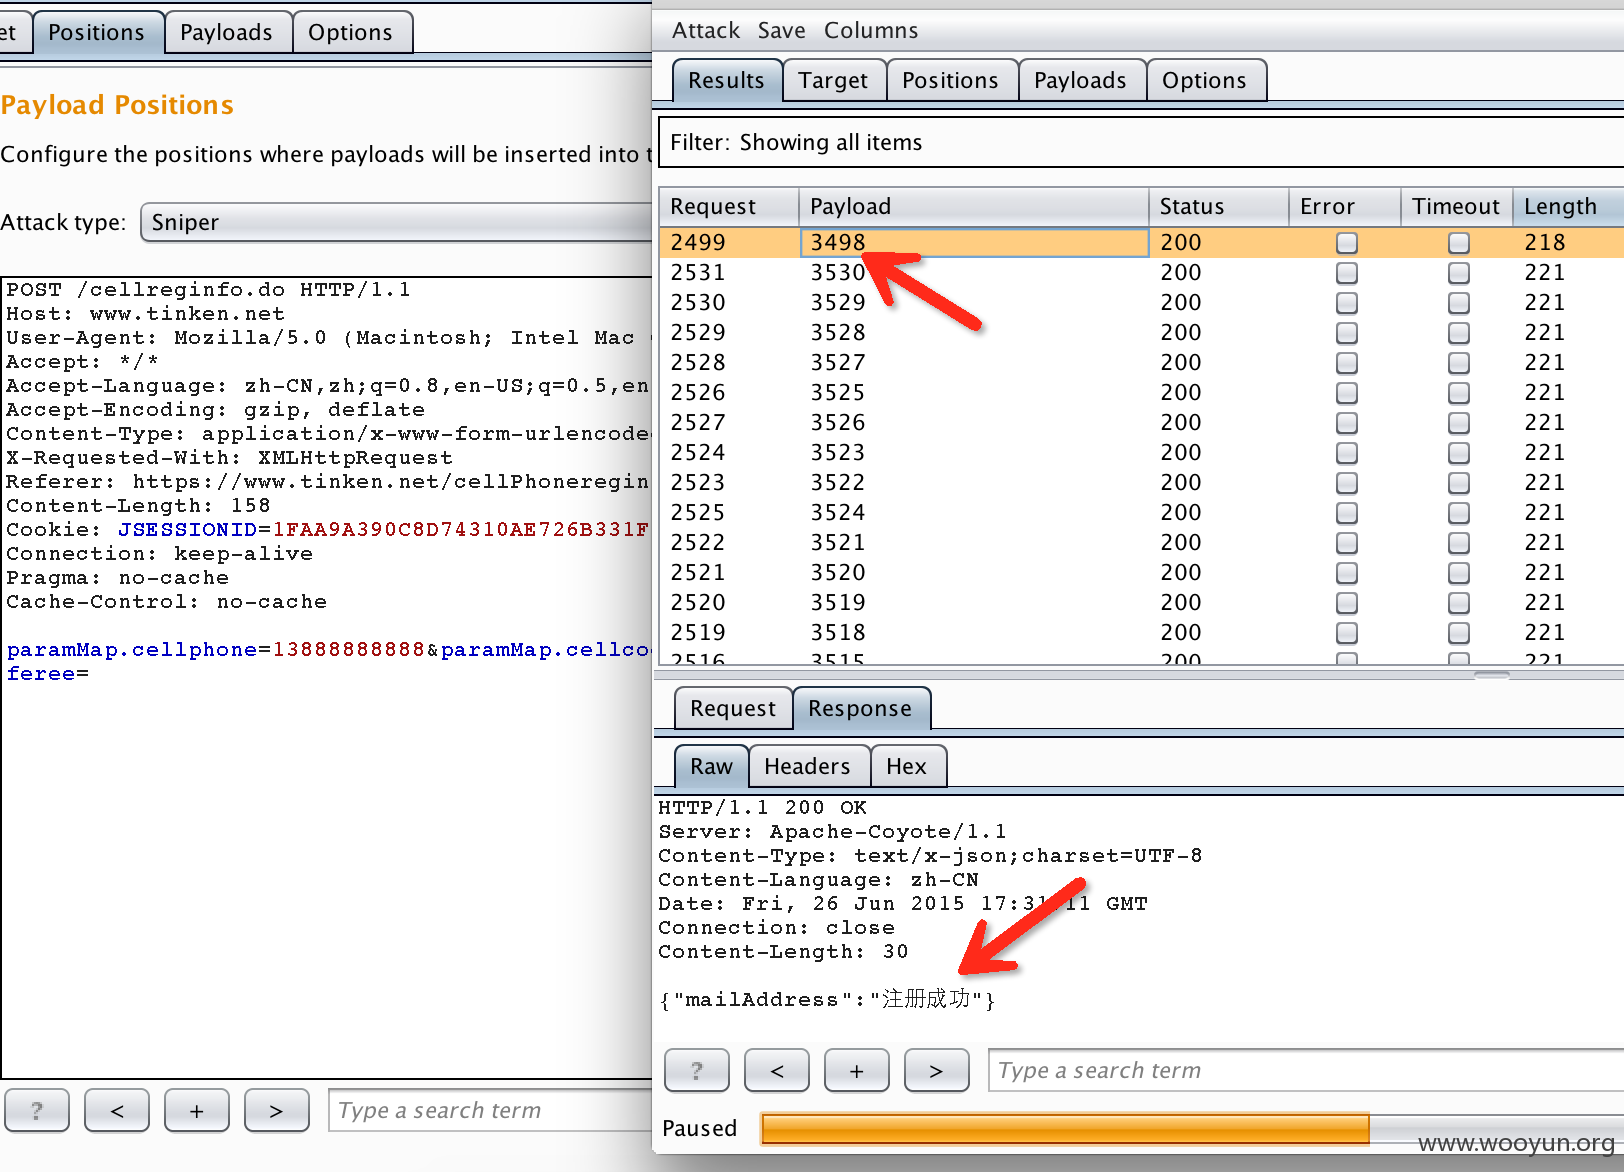This screenshot has width=1624, height=1172.
Task: Go to next match in positions search
Action: [x=277, y=1111]
